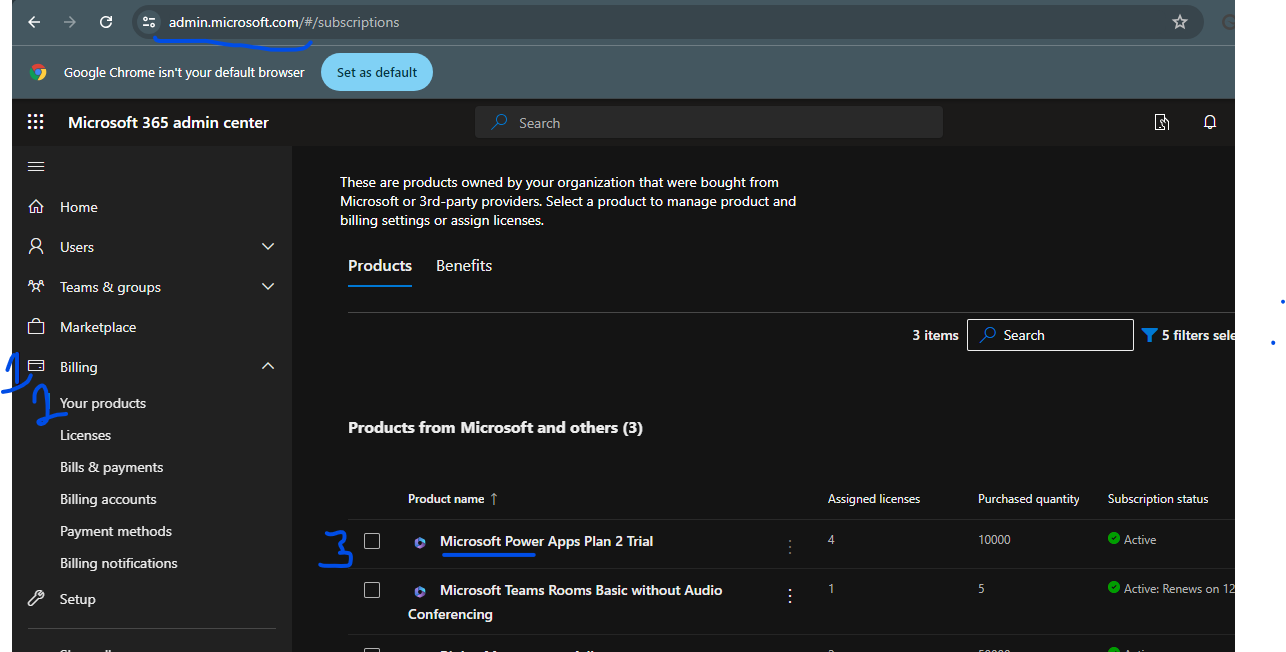Switch to the Benefits tab
The width and height of the screenshot is (1286, 652).
pyautogui.click(x=464, y=265)
